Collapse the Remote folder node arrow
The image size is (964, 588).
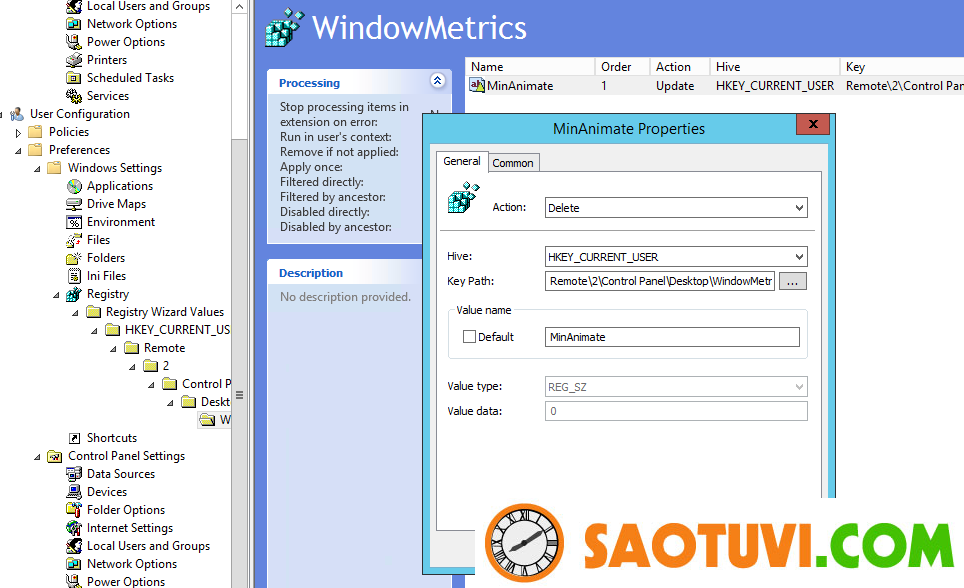113,349
